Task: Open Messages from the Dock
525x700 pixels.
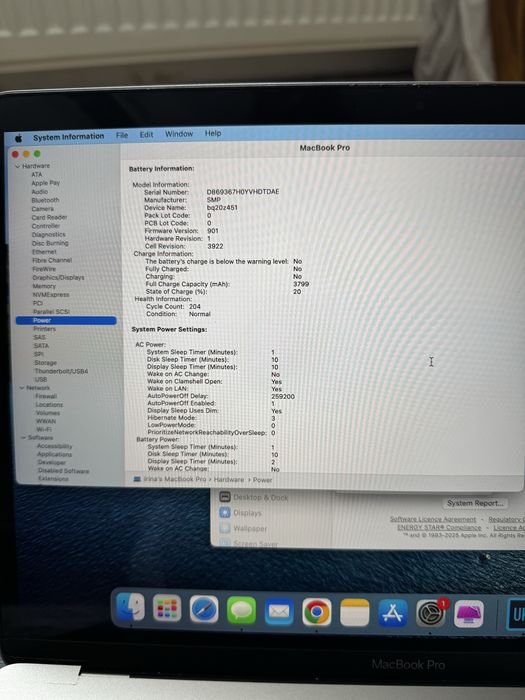Action: [x=241, y=610]
